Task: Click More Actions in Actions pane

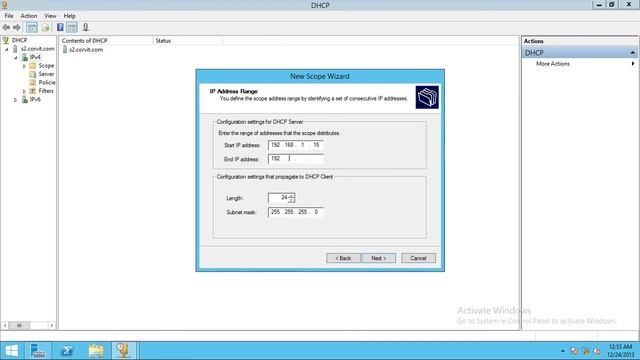Action: [x=553, y=64]
